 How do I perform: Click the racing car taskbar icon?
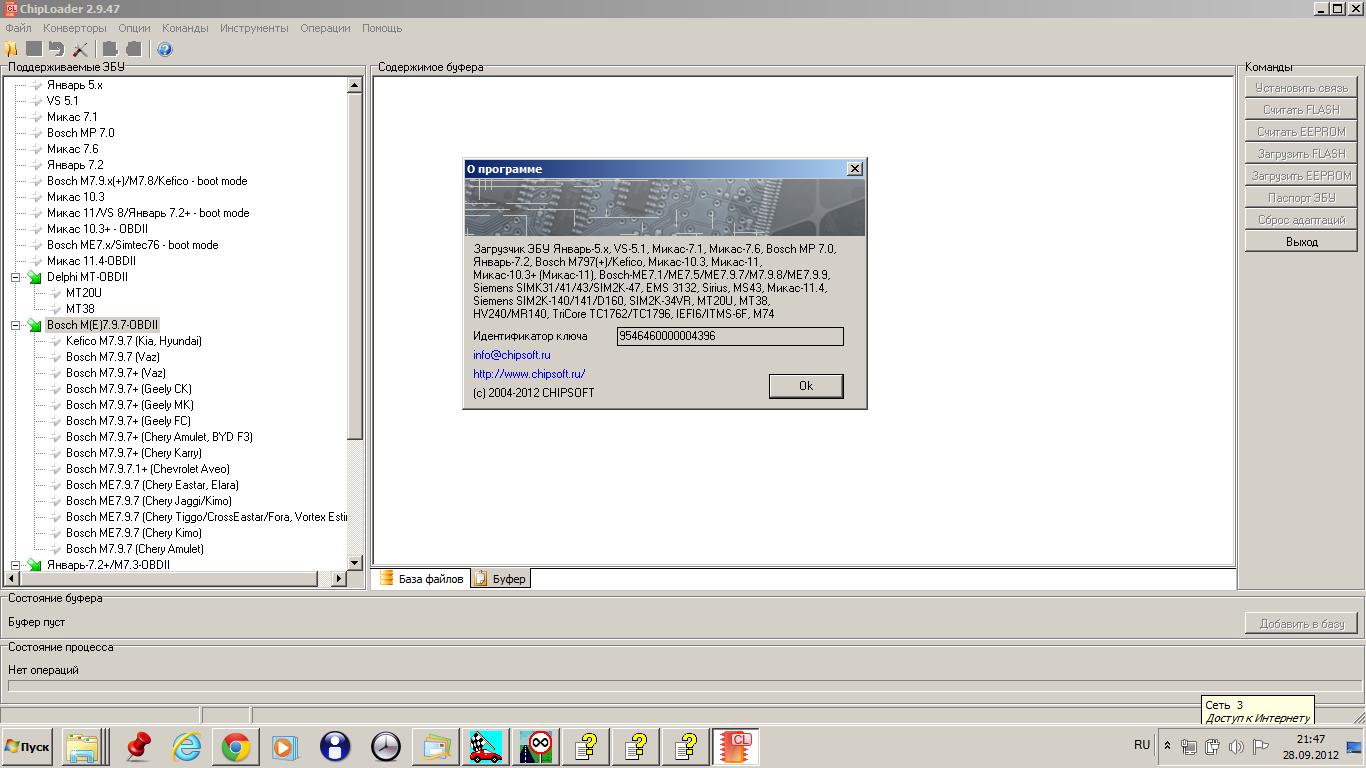click(486, 747)
